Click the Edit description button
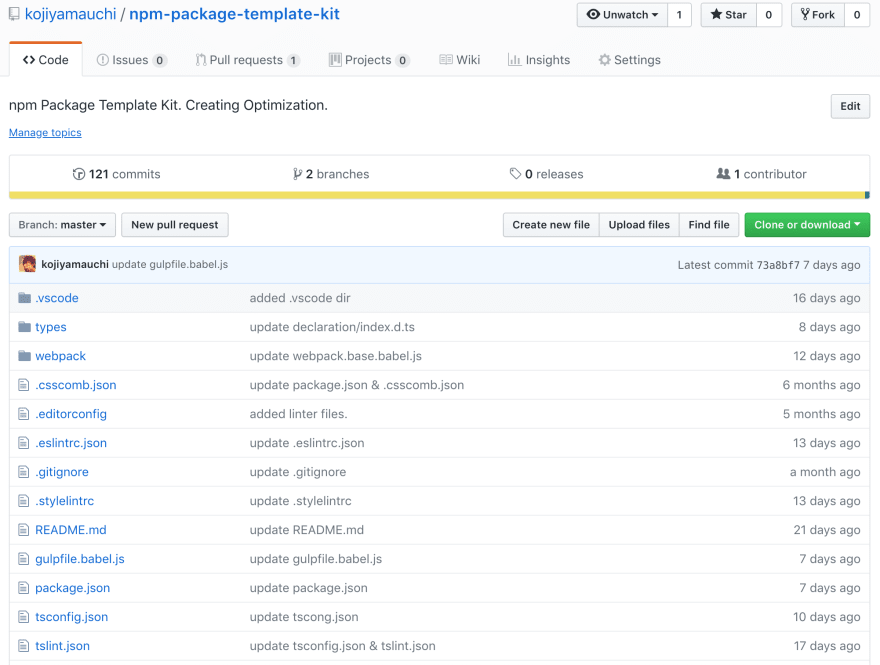Image resolution: width=880 pixels, height=665 pixels. (x=850, y=106)
